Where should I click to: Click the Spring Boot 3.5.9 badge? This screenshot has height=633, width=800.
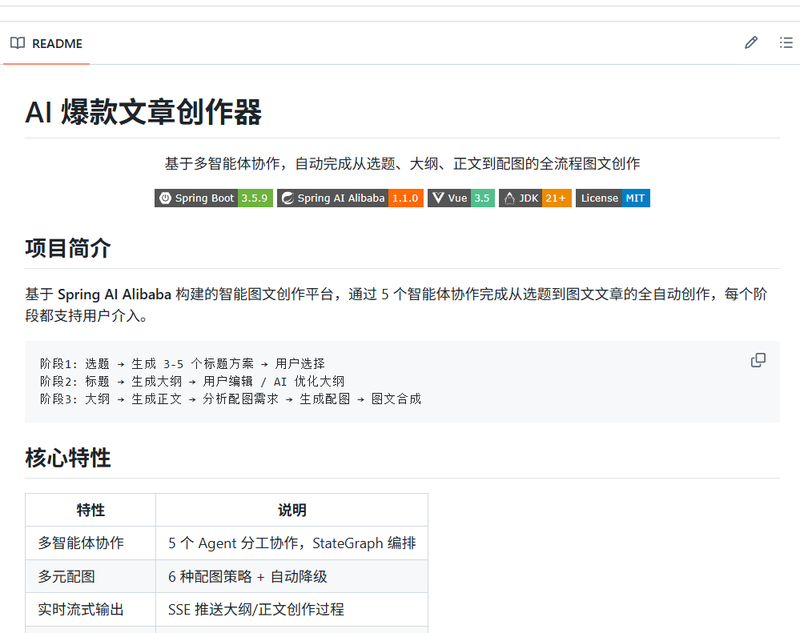[x=214, y=198]
